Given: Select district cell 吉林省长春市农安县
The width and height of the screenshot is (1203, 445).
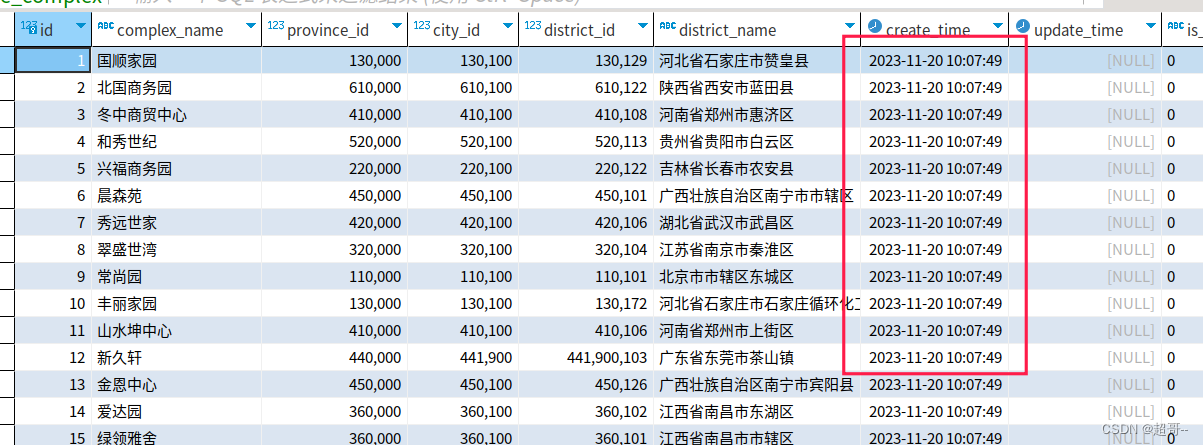Looking at the screenshot, I should (757, 169).
